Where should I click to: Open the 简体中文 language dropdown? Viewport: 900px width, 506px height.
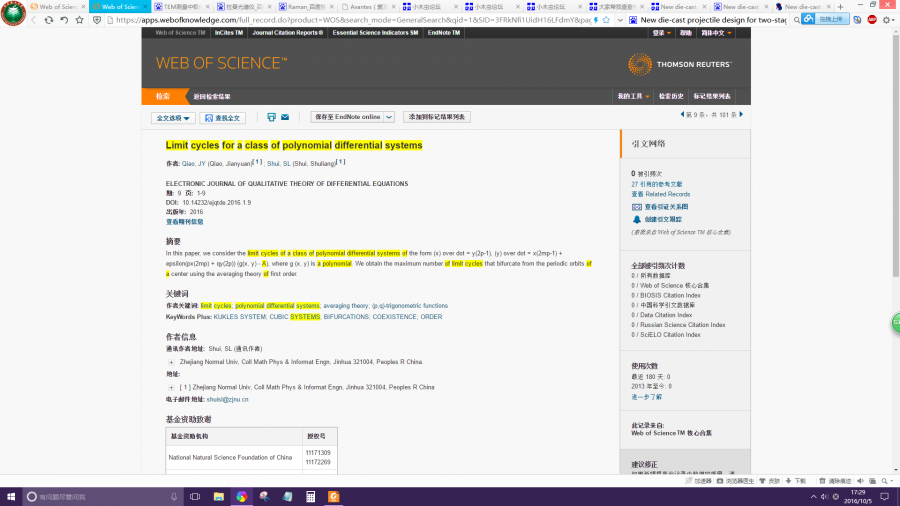pos(716,33)
